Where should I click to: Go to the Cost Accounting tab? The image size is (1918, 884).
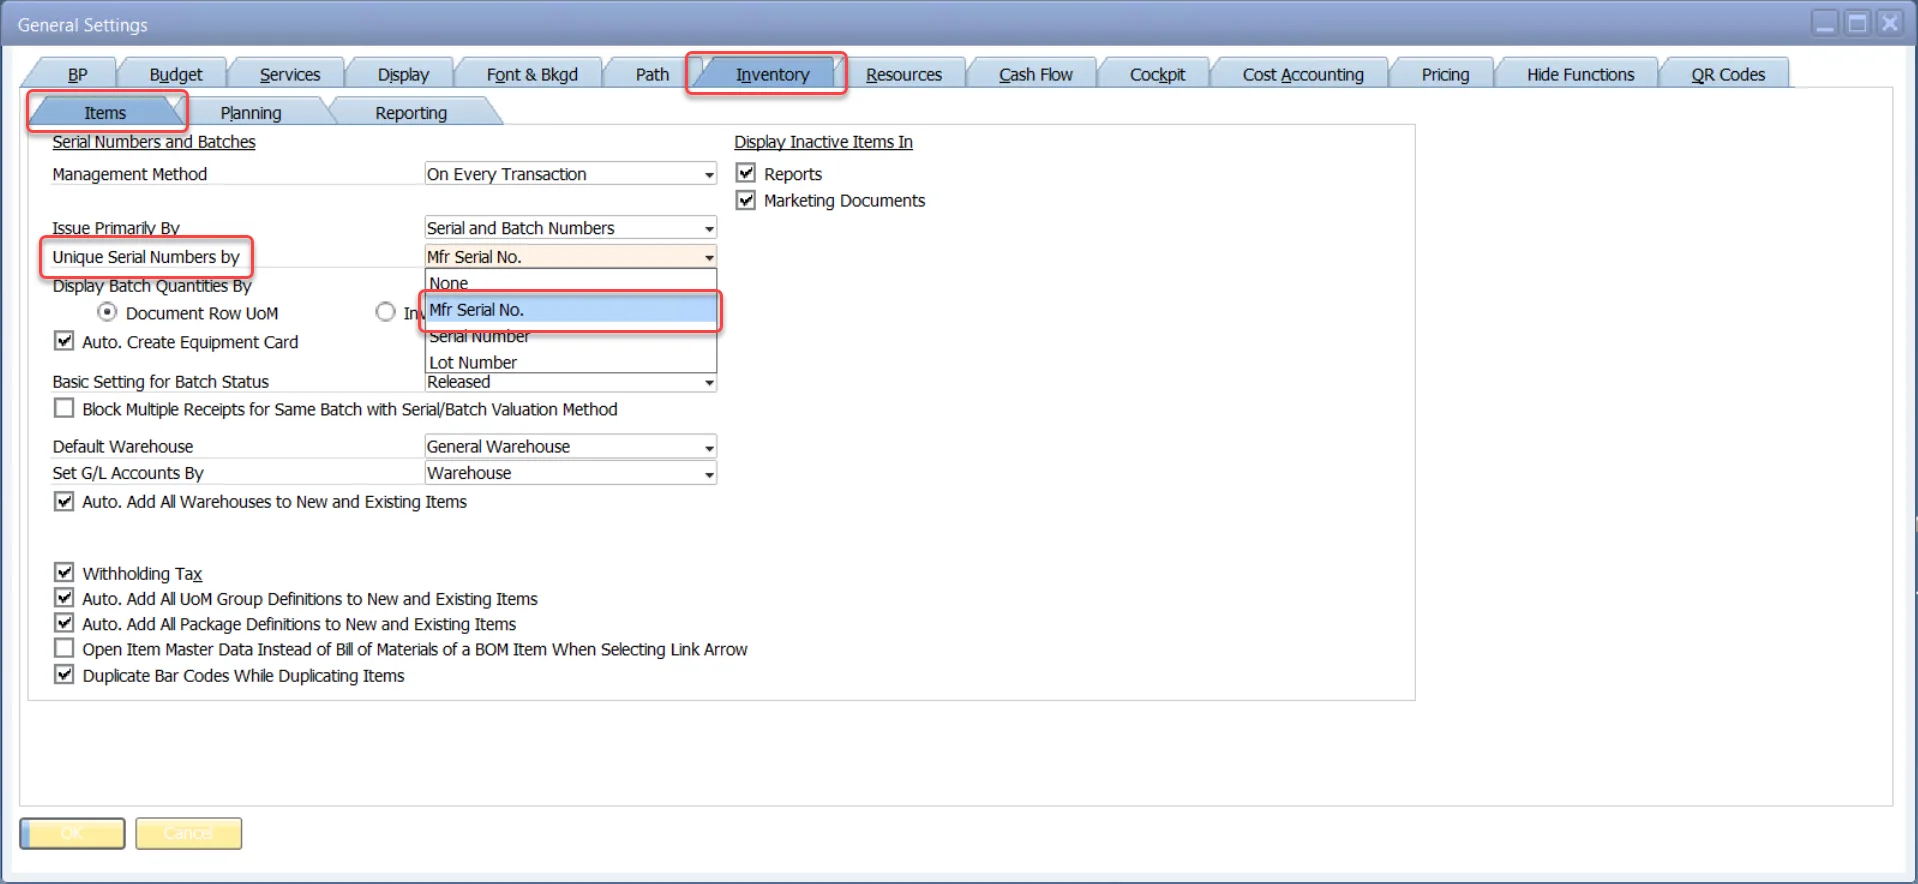[1303, 74]
